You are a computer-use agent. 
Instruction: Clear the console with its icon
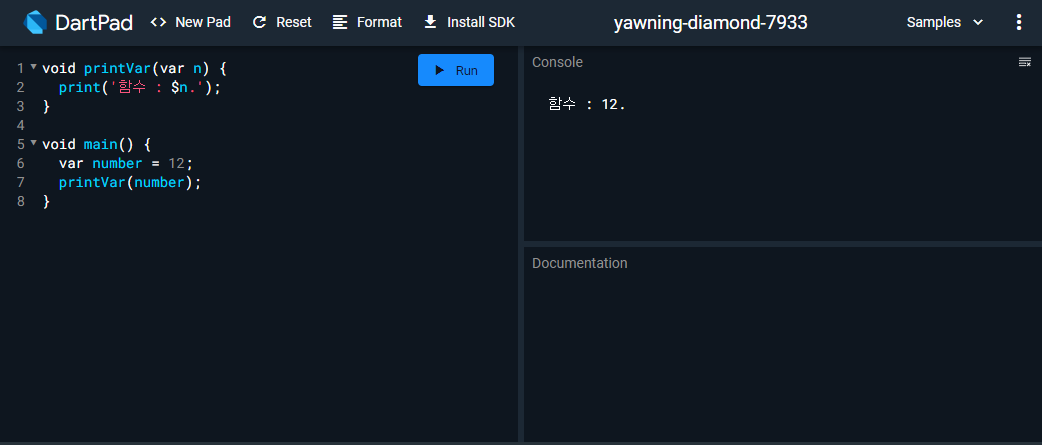(x=1025, y=62)
